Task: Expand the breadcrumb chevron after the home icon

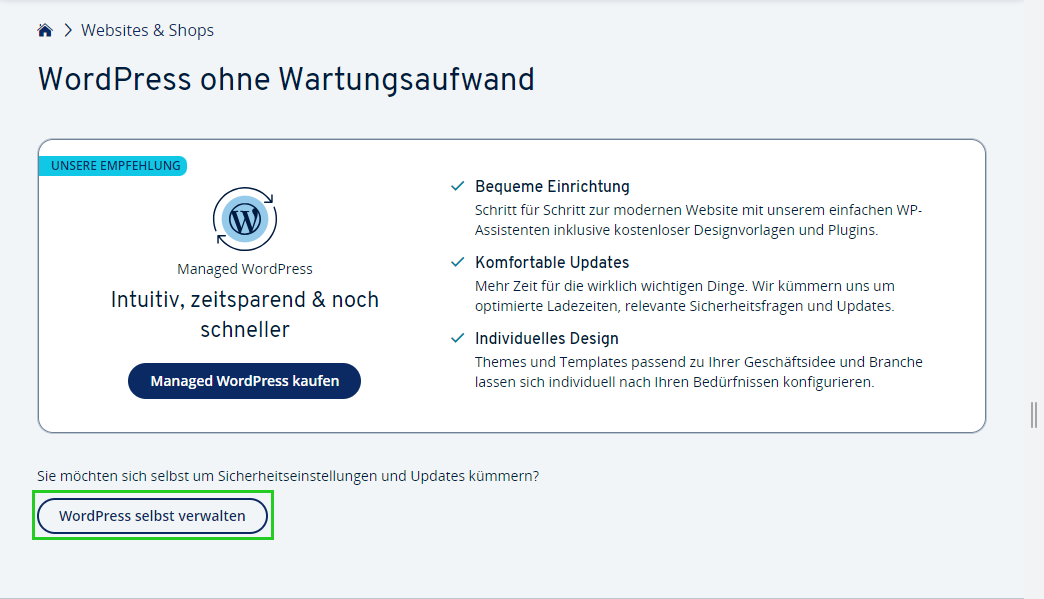Action: coord(66,29)
